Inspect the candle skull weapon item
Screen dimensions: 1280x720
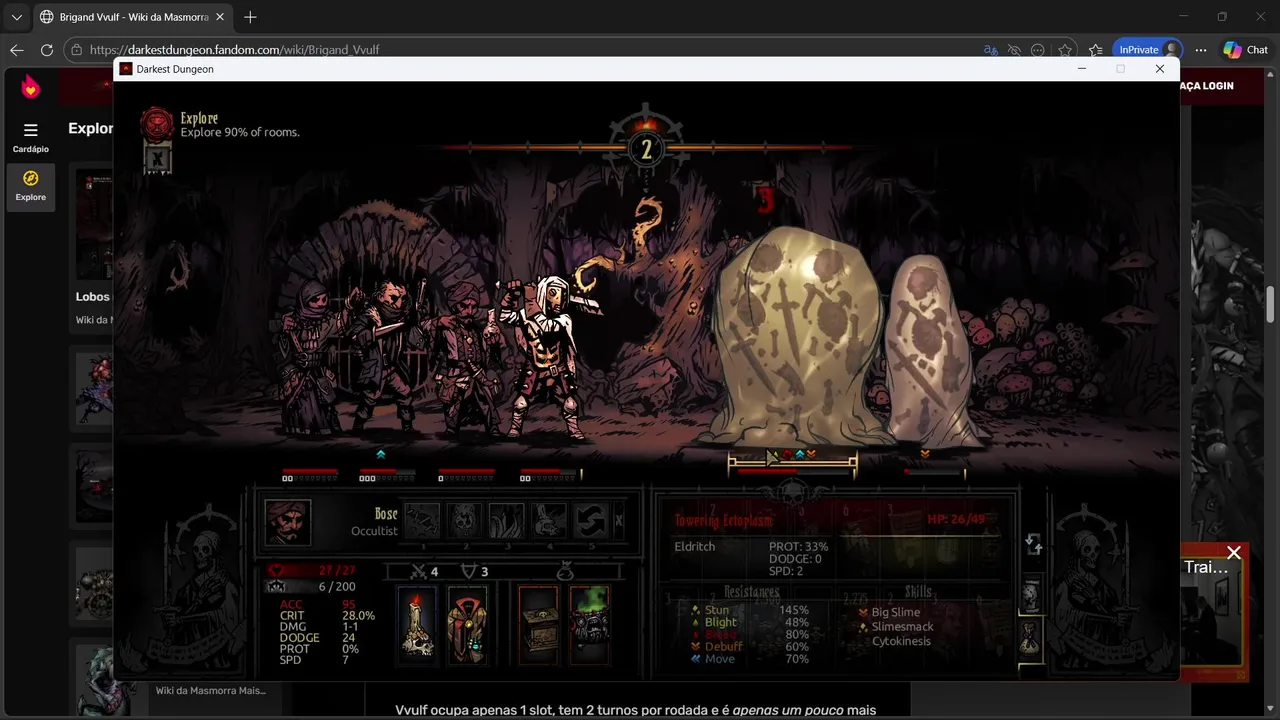coord(418,624)
